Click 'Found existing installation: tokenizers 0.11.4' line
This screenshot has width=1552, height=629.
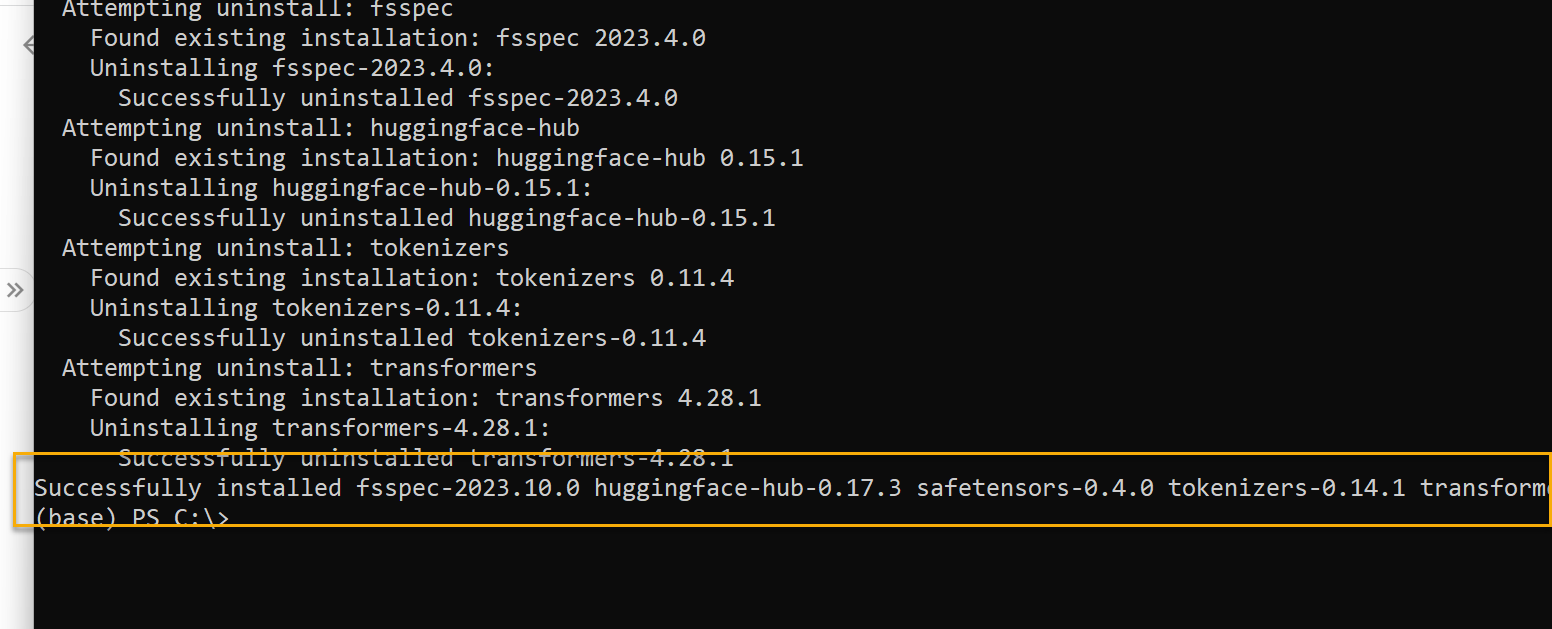pos(412,278)
